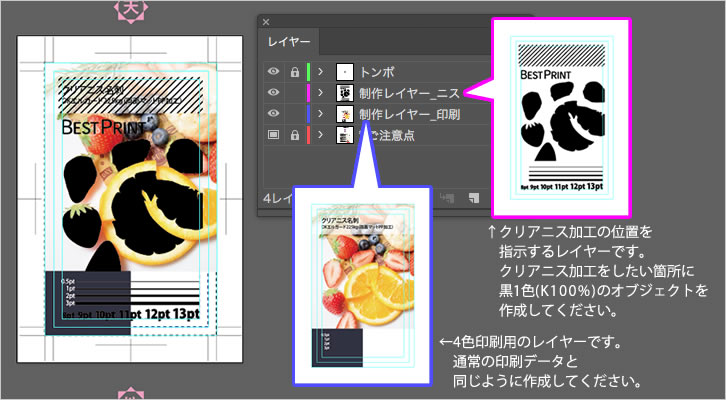The height and width of the screenshot is (400, 726).
Task: Toggle the empty lock slot on 制作レイヤー_印刷
Action: pos(294,113)
